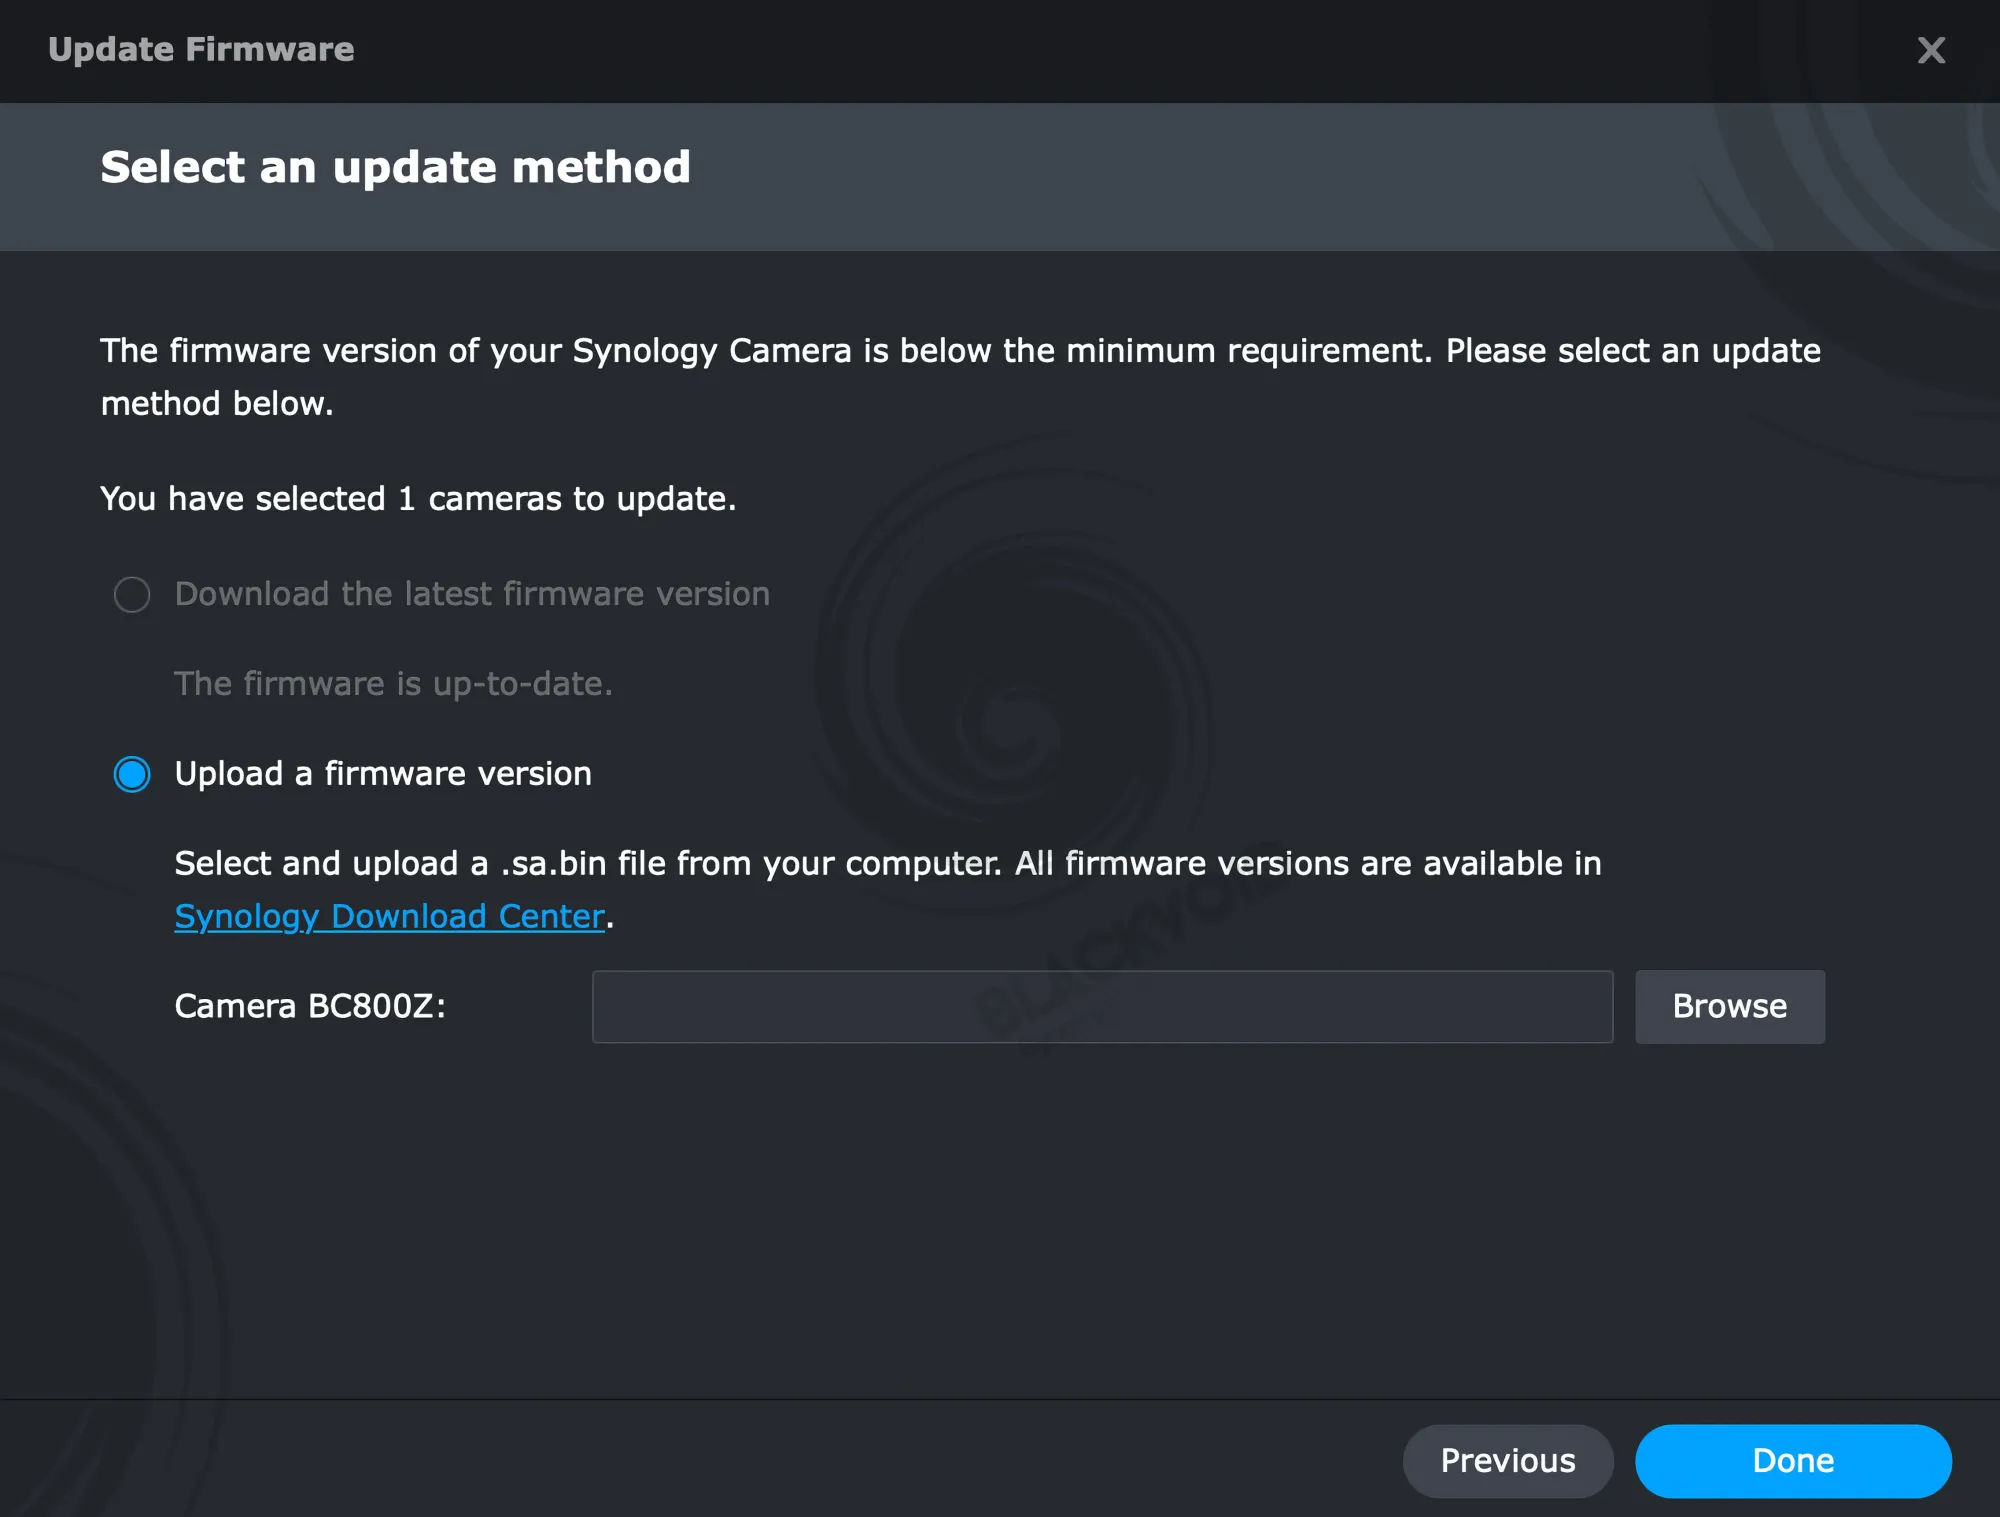The image size is (2000, 1517).
Task: Select the Download the latest firmware radio button
Action: pyautogui.click(x=132, y=595)
